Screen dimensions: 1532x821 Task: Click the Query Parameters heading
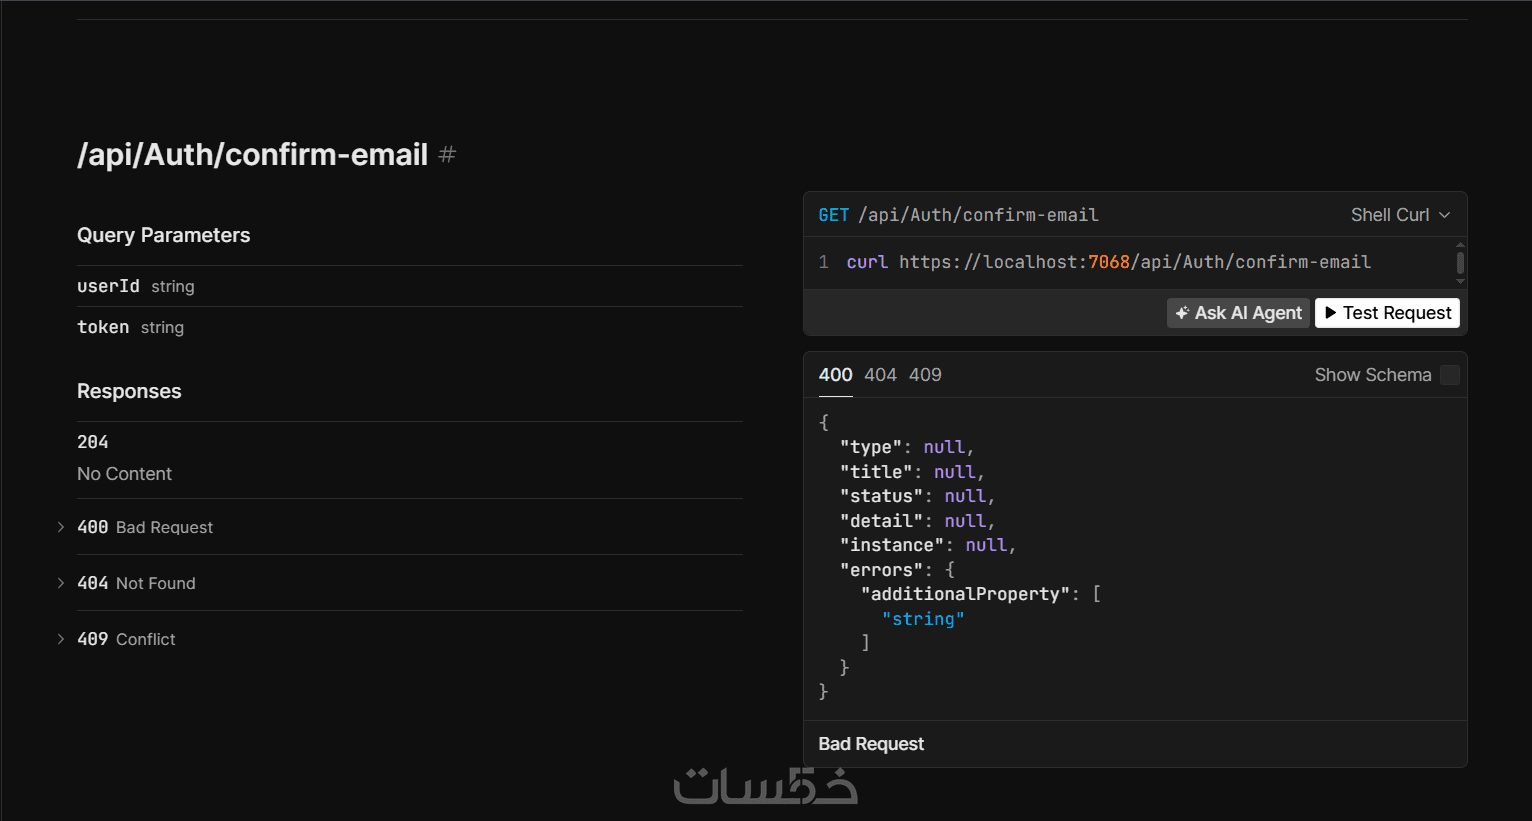click(x=163, y=235)
